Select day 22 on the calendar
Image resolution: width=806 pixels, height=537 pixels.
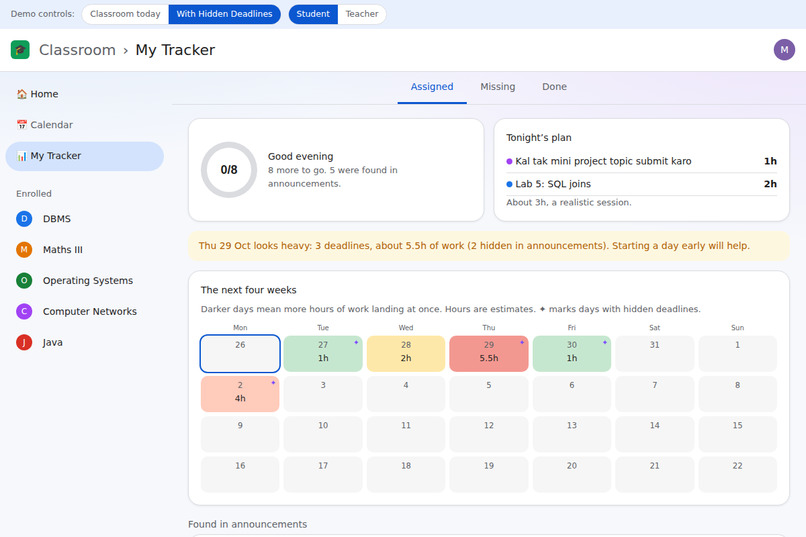click(x=738, y=474)
